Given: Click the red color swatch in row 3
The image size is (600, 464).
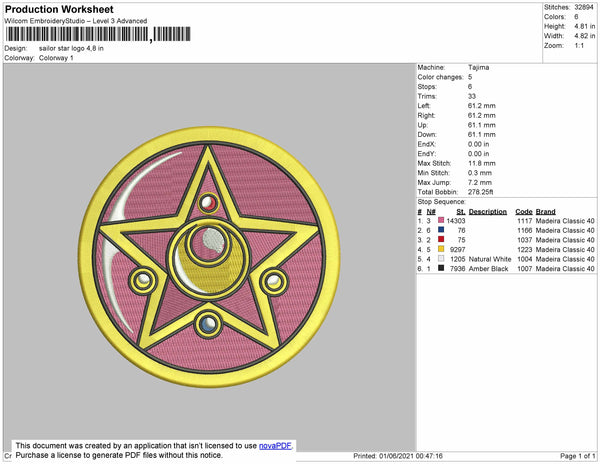Looking at the screenshot, I should pos(441,239).
